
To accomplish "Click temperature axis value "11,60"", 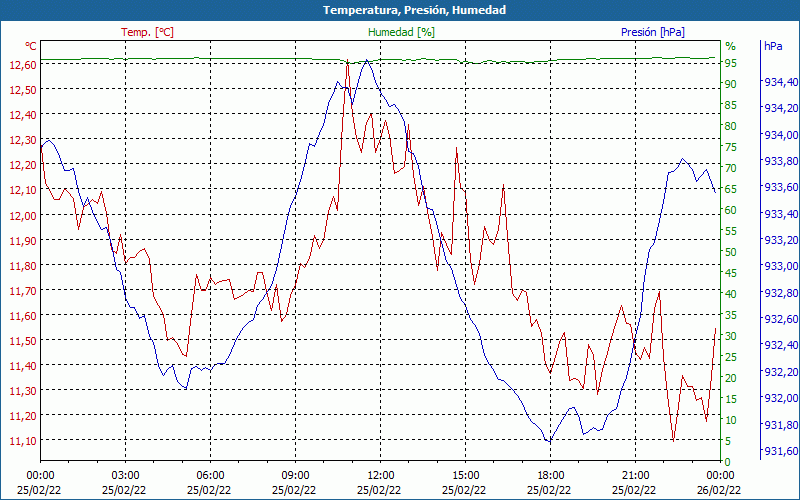I will [x=22, y=315].
